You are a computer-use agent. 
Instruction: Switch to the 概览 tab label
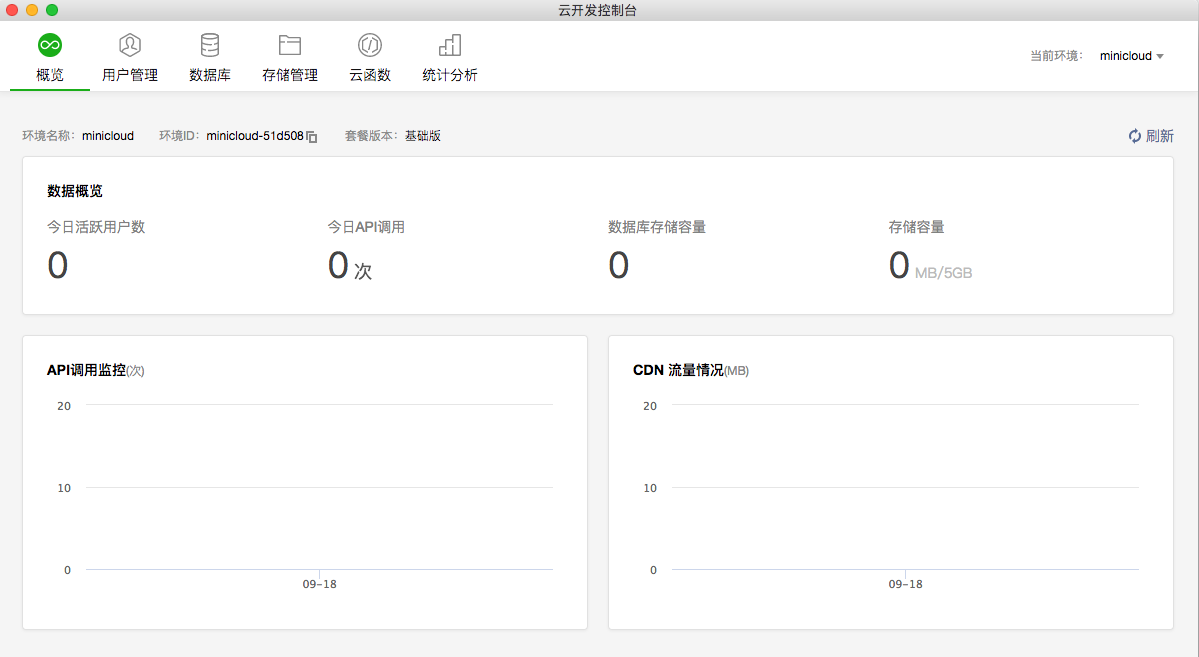pos(50,75)
